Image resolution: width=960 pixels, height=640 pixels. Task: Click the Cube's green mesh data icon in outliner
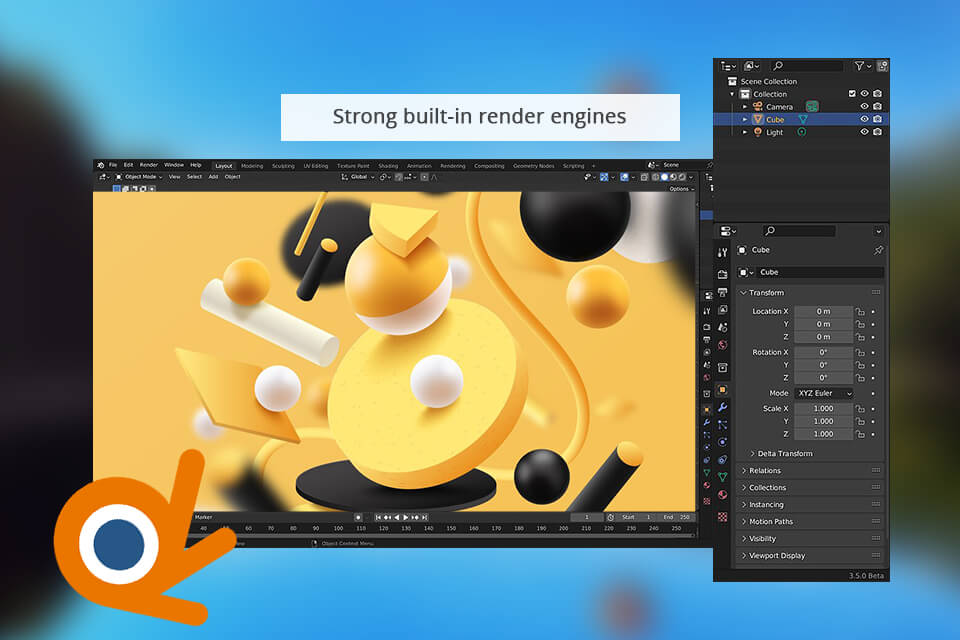[803, 119]
